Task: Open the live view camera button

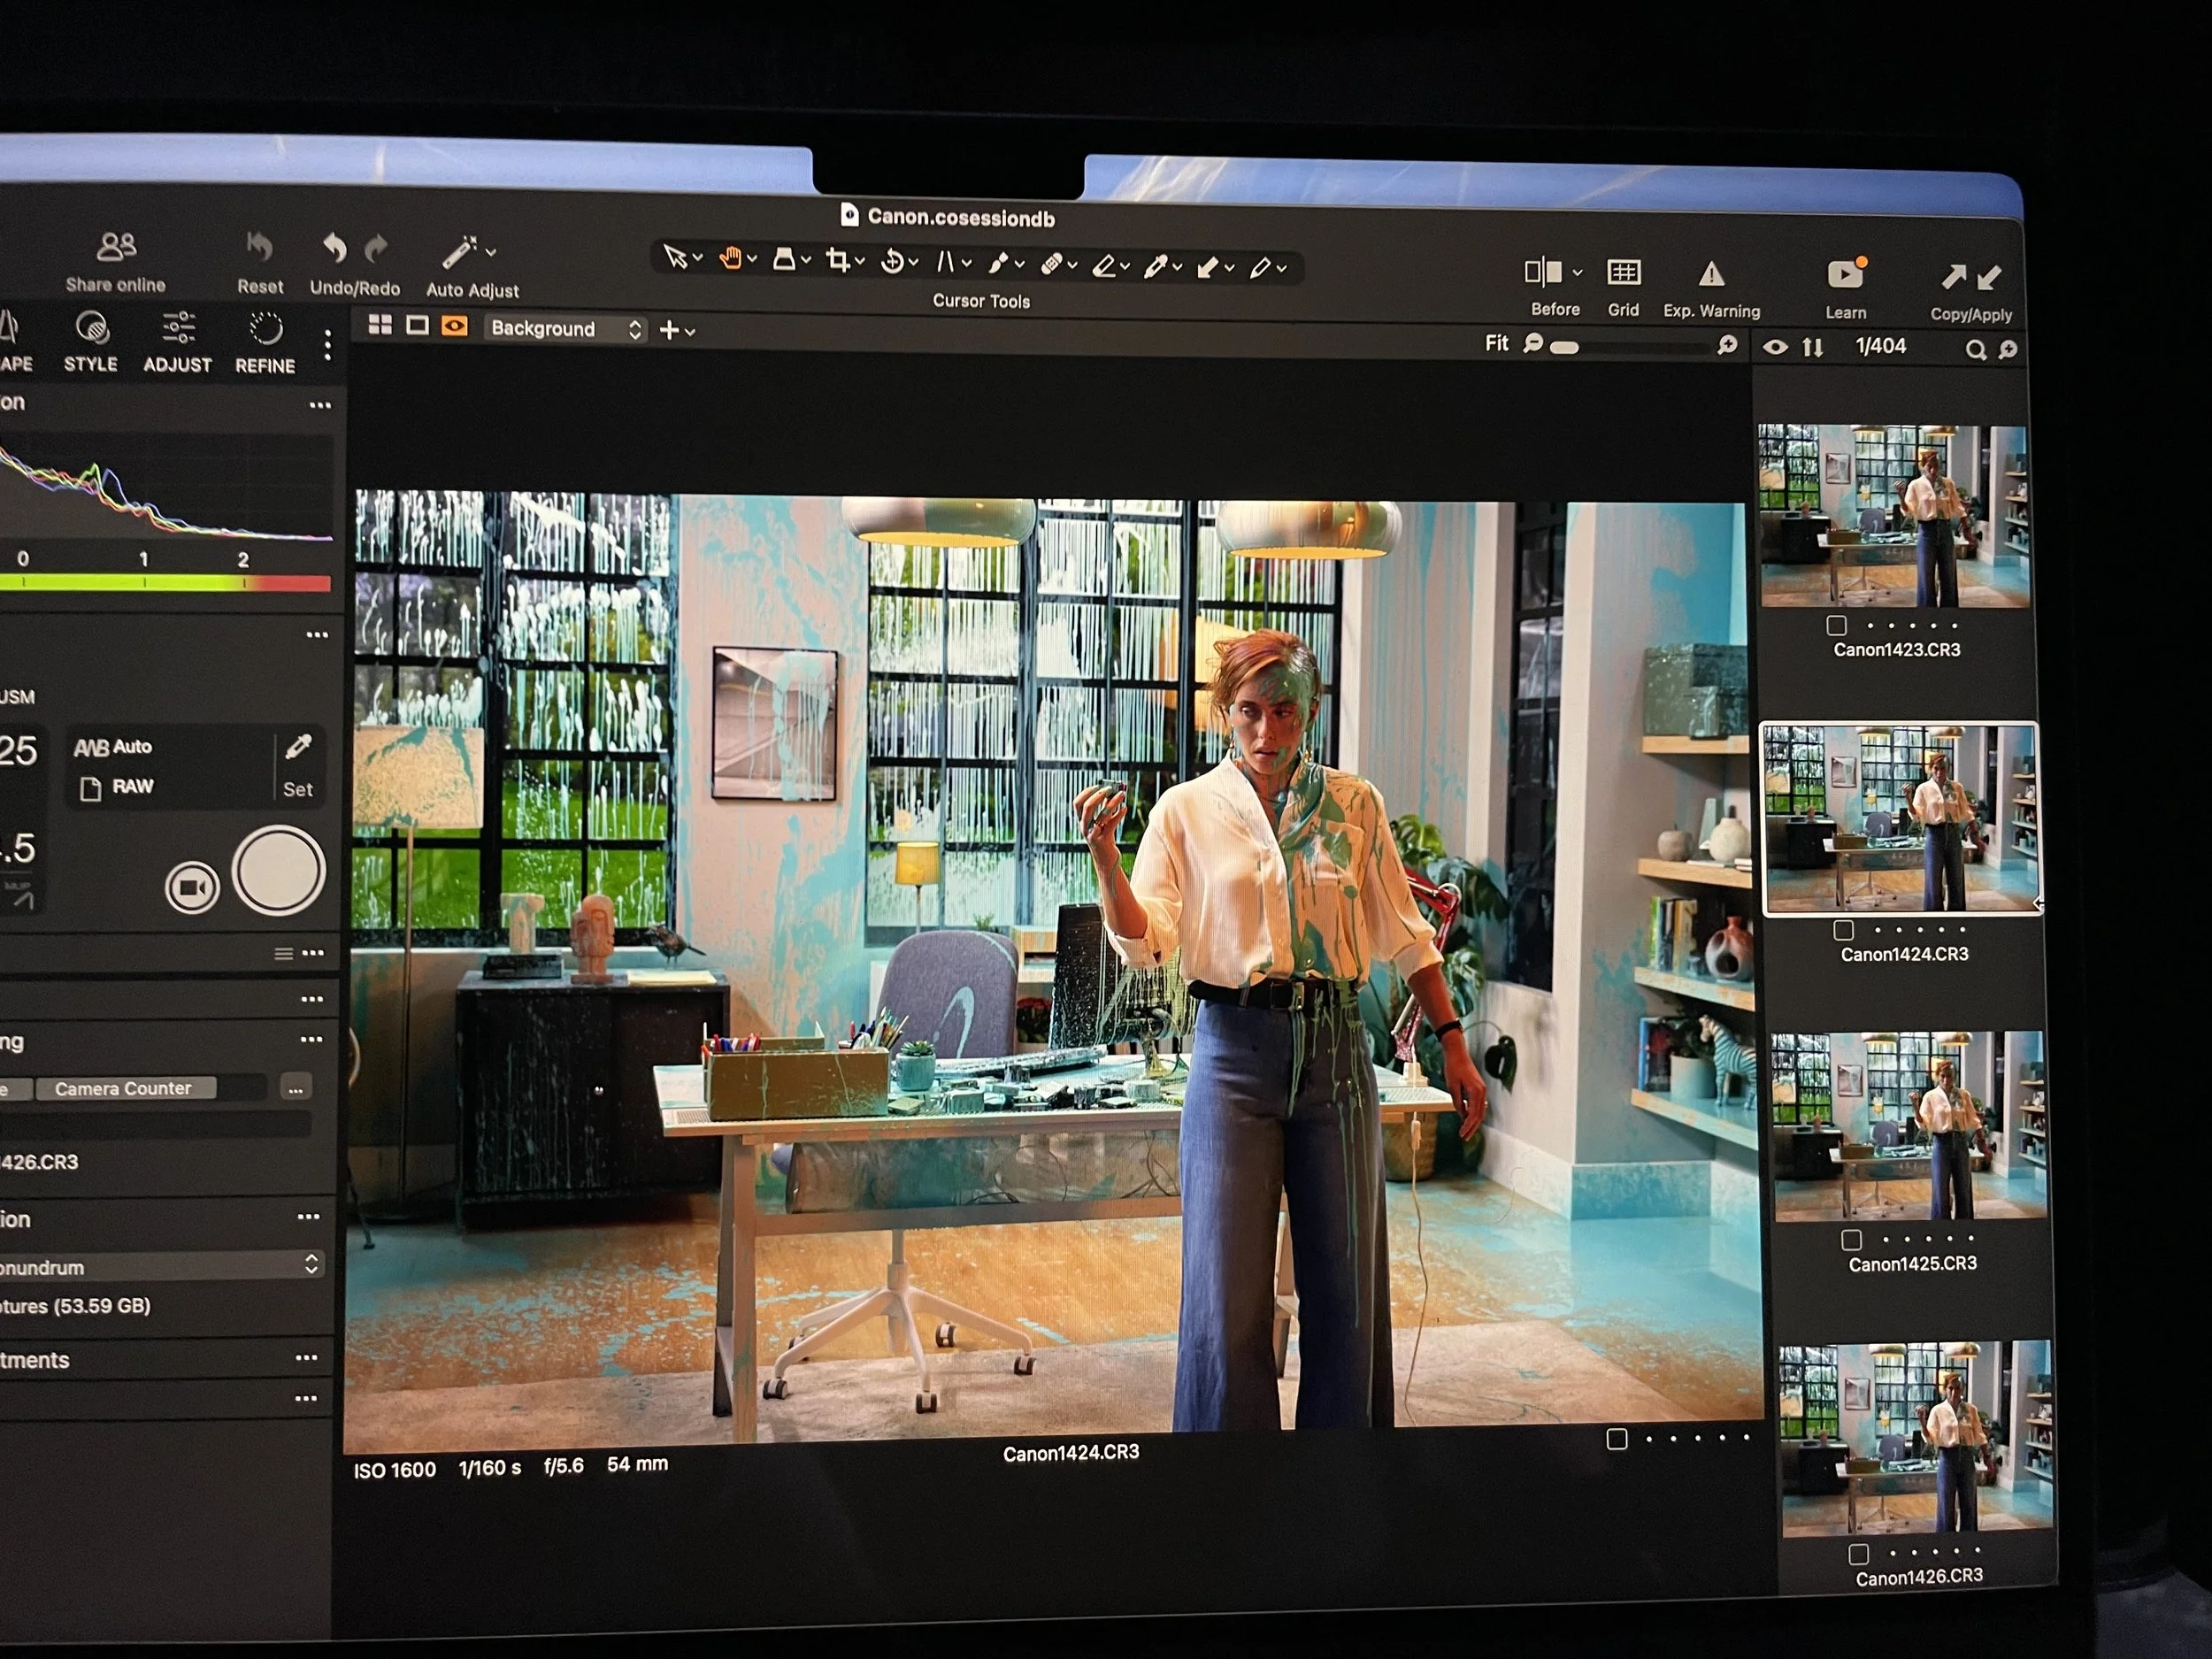Action: (192, 888)
